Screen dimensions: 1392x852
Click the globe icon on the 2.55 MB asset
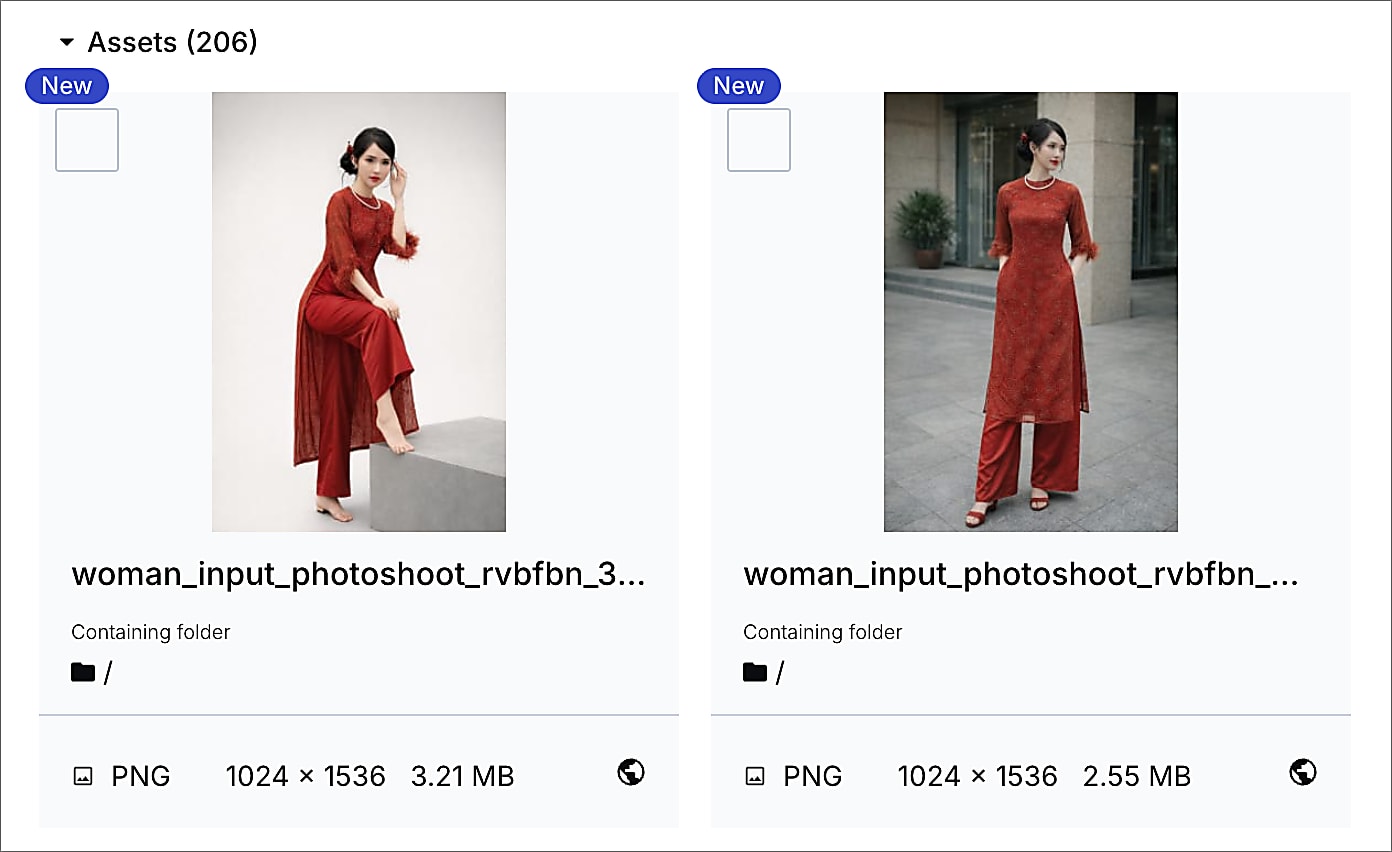click(1302, 772)
